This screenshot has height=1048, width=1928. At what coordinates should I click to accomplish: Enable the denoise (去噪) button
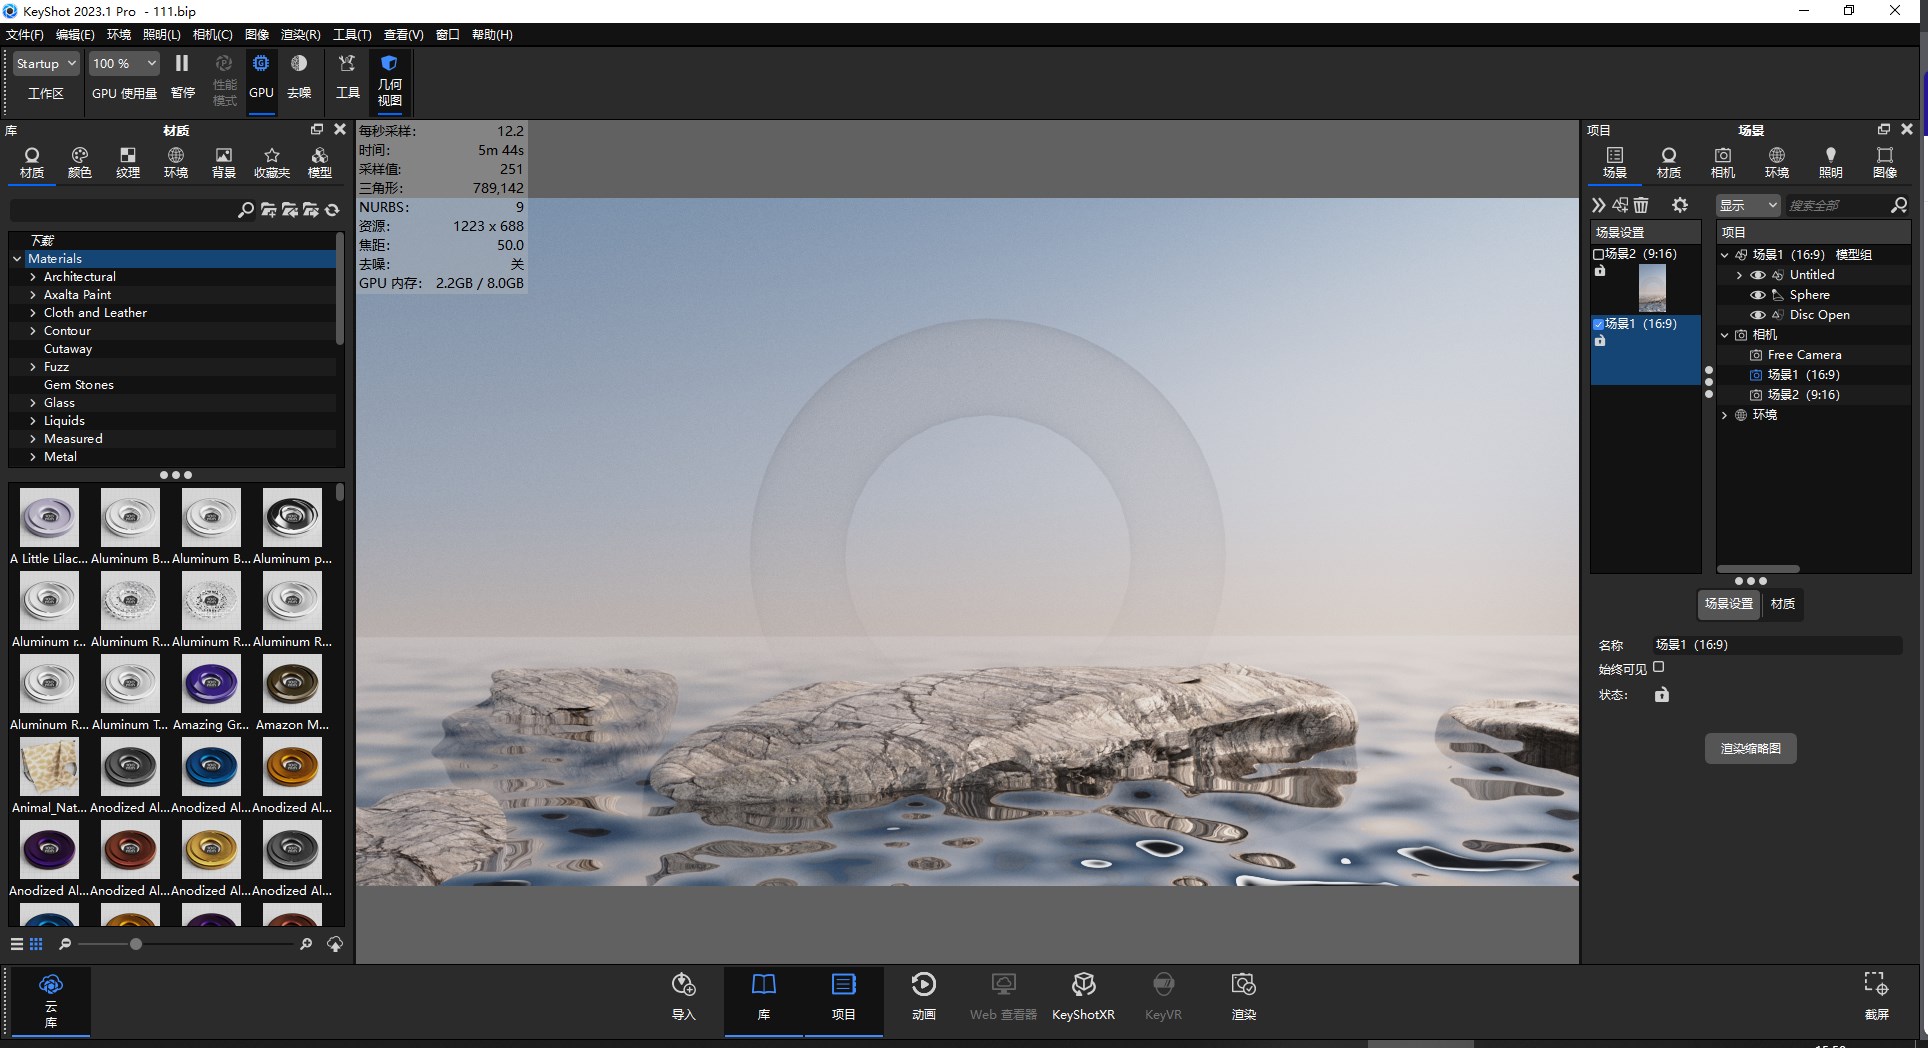[x=299, y=76]
